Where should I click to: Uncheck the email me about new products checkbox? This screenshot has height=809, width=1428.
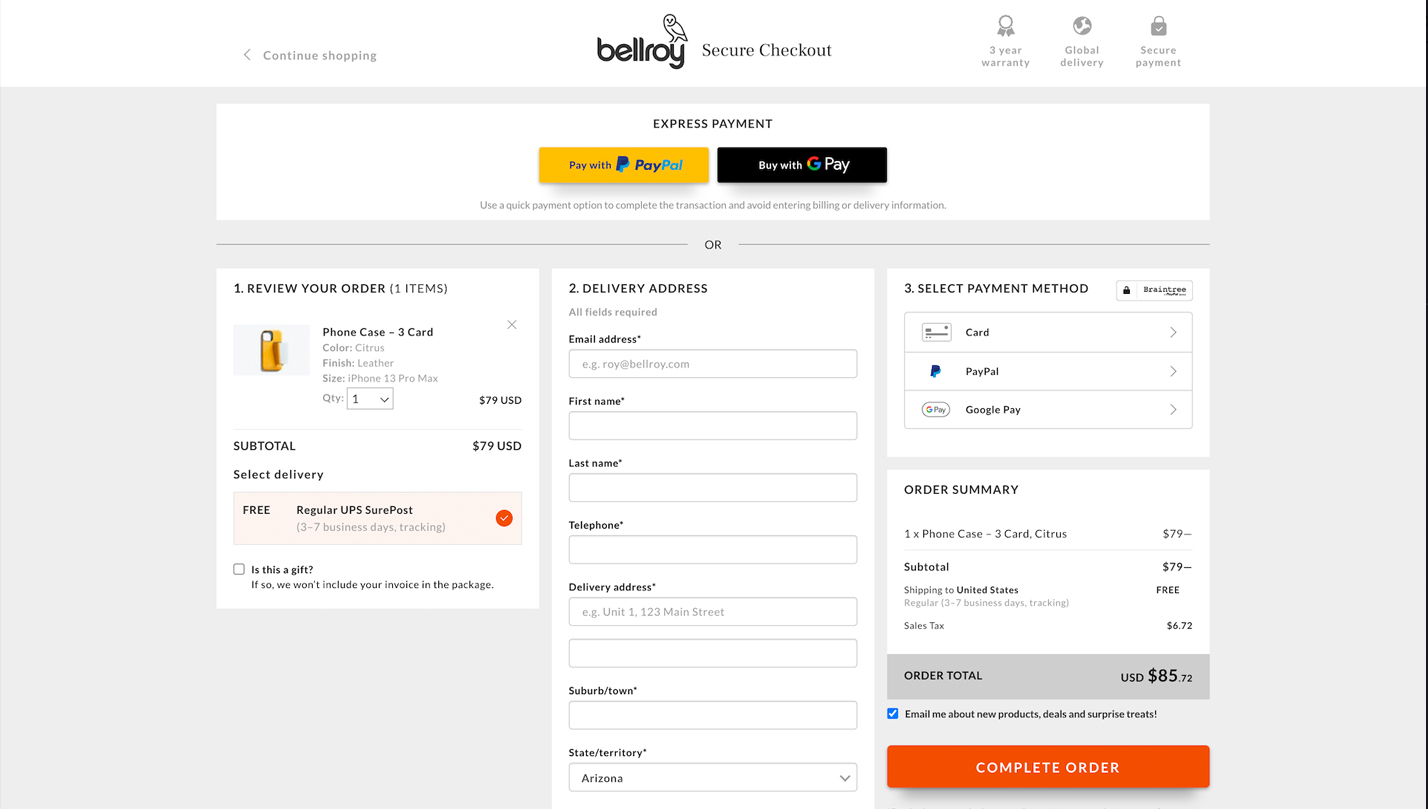point(893,714)
